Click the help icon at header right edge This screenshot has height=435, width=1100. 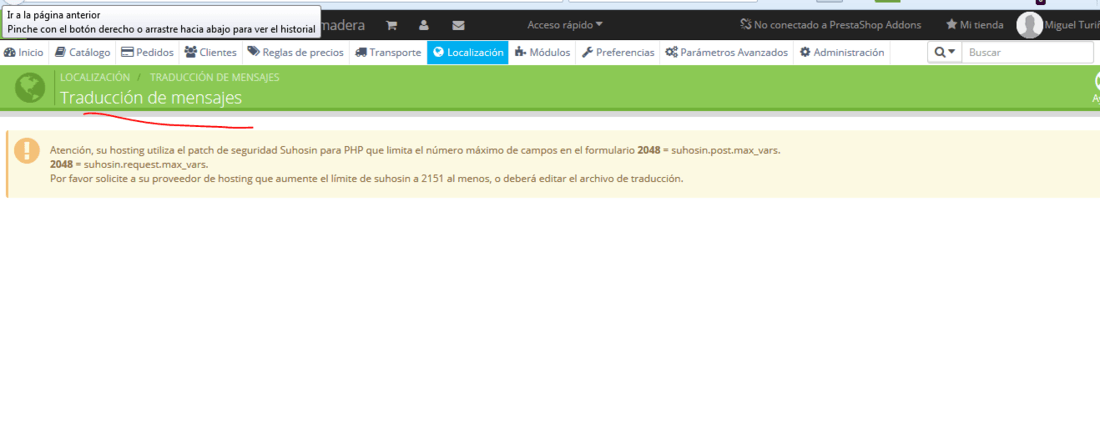pyautogui.click(x=1096, y=86)
